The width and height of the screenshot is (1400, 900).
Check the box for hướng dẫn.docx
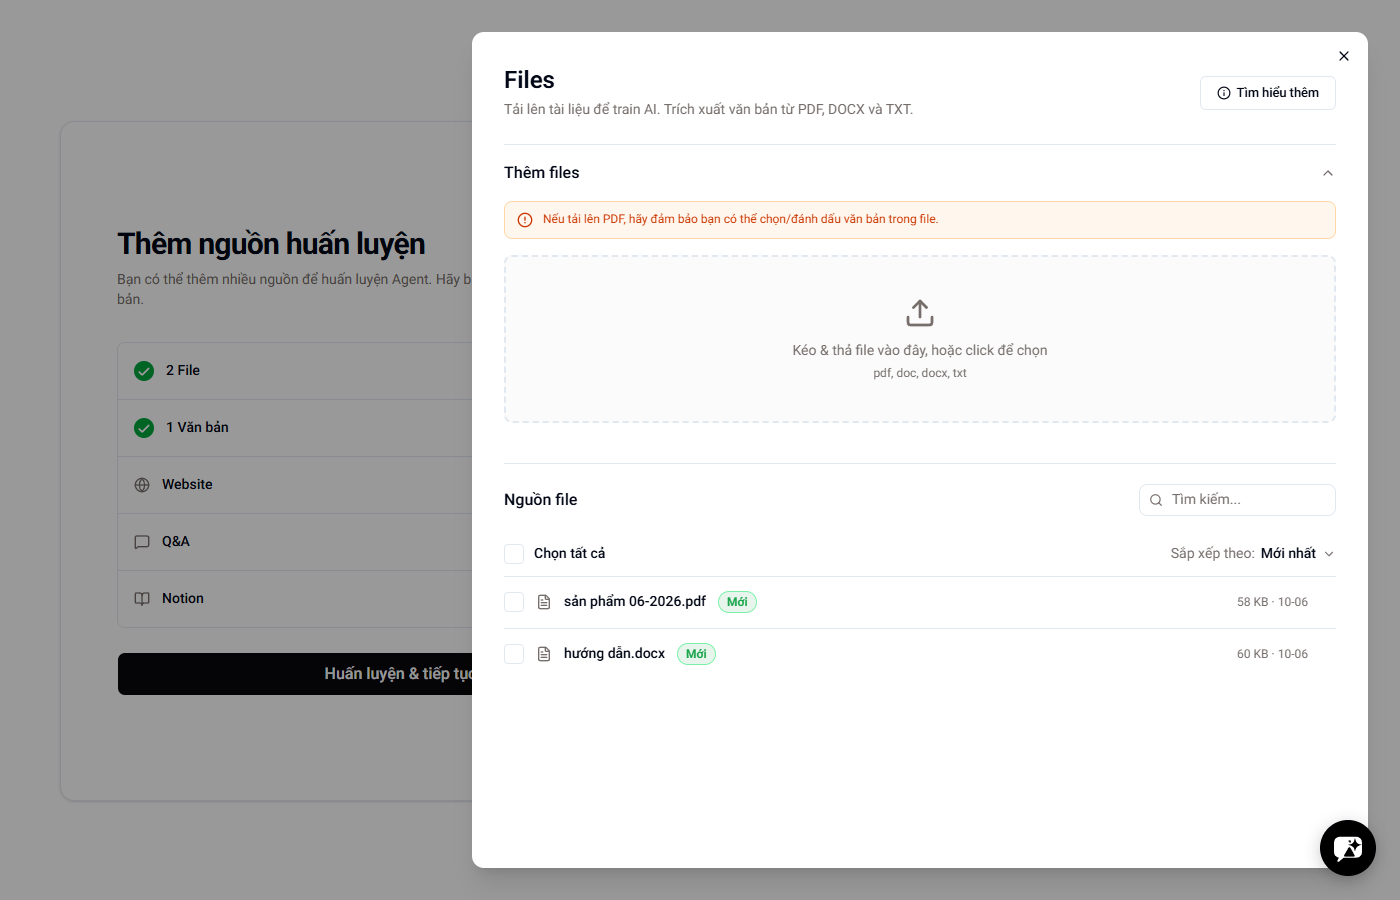point(514,654)
